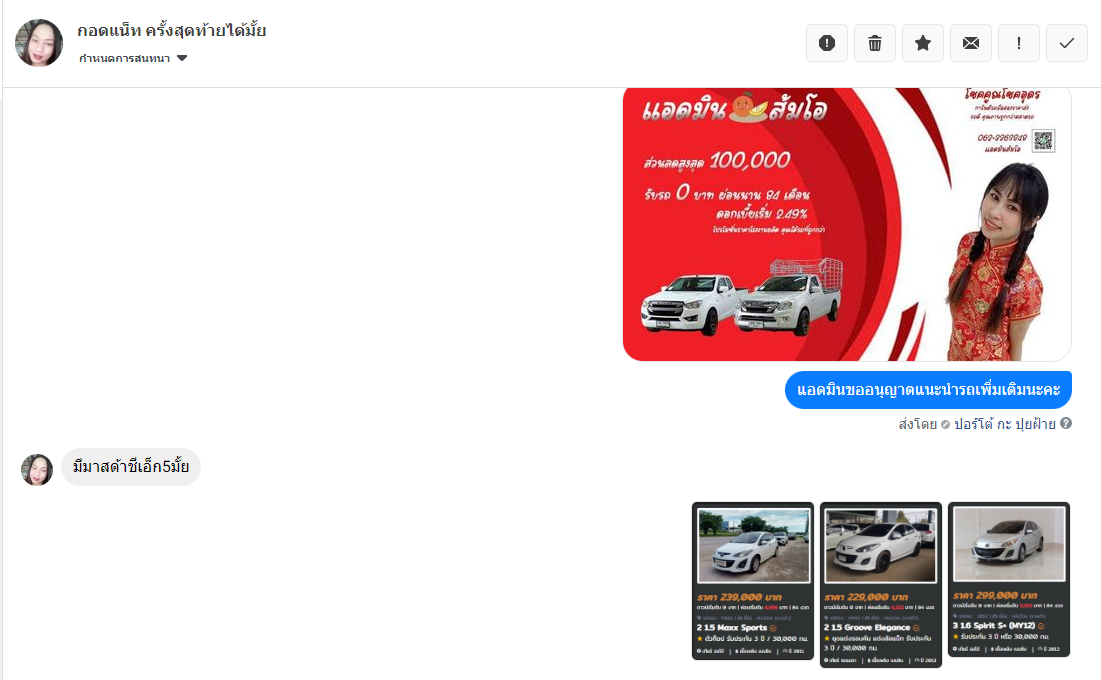
Task: Mark conversation as done with checkmark icon
Action: click(1067, 43)
